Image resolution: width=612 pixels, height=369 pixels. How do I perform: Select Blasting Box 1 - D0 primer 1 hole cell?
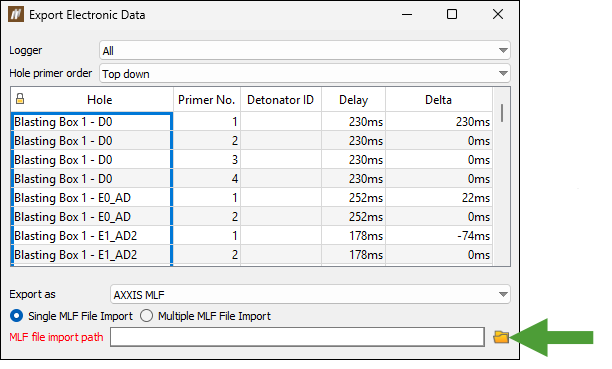(x=92, y=121)
